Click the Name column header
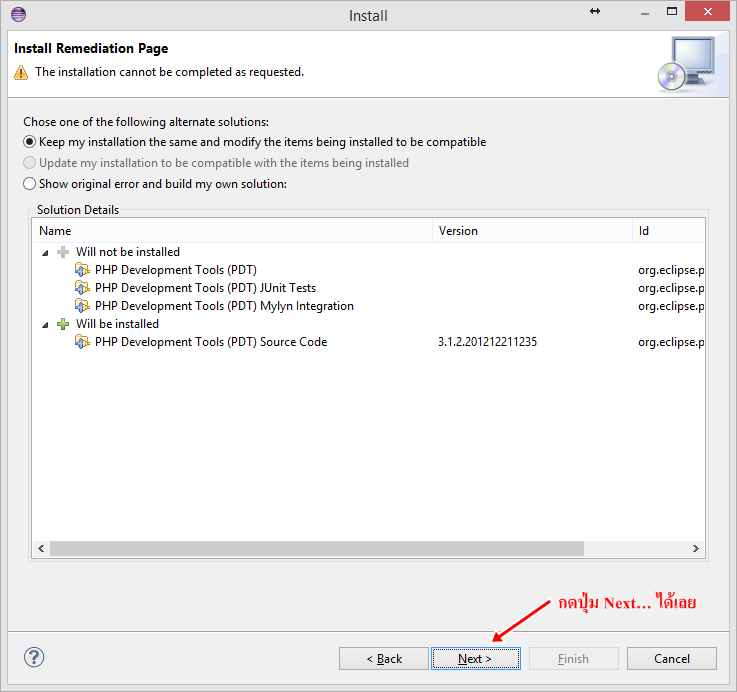The image size is (737, 692). pyautogui.click(x=232, y=231)
